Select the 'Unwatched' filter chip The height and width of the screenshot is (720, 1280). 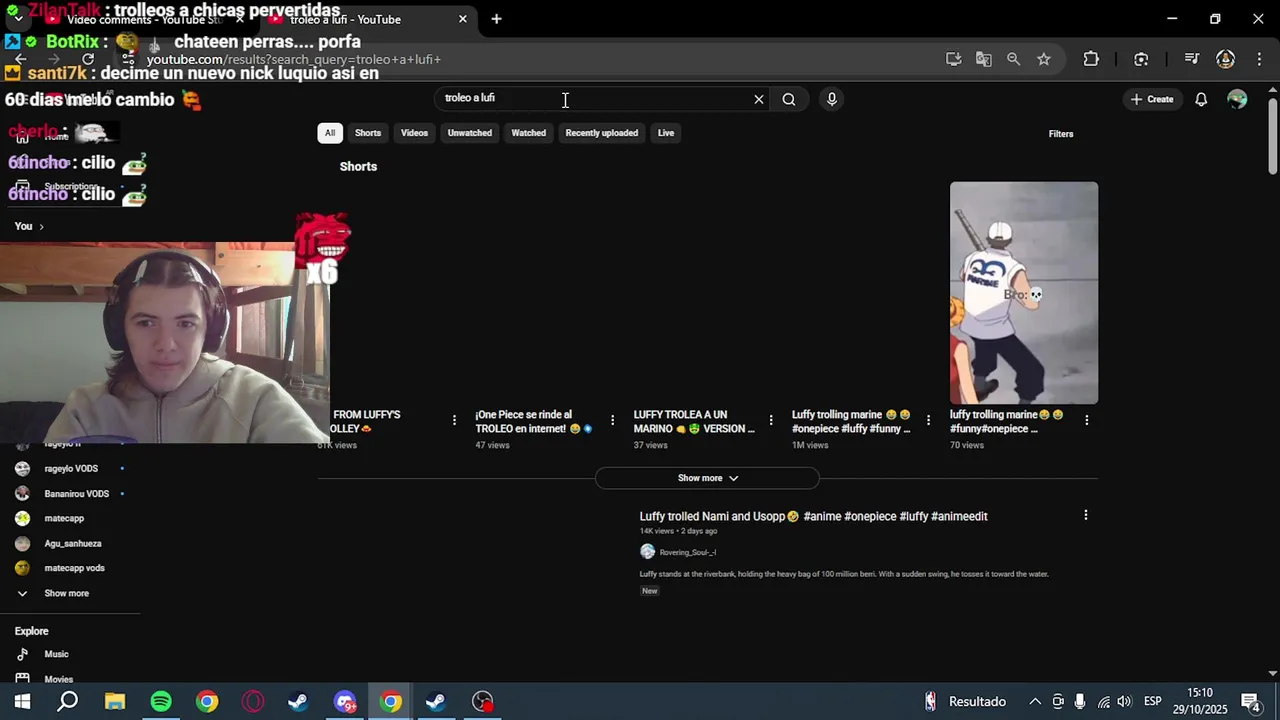(469, 133)
